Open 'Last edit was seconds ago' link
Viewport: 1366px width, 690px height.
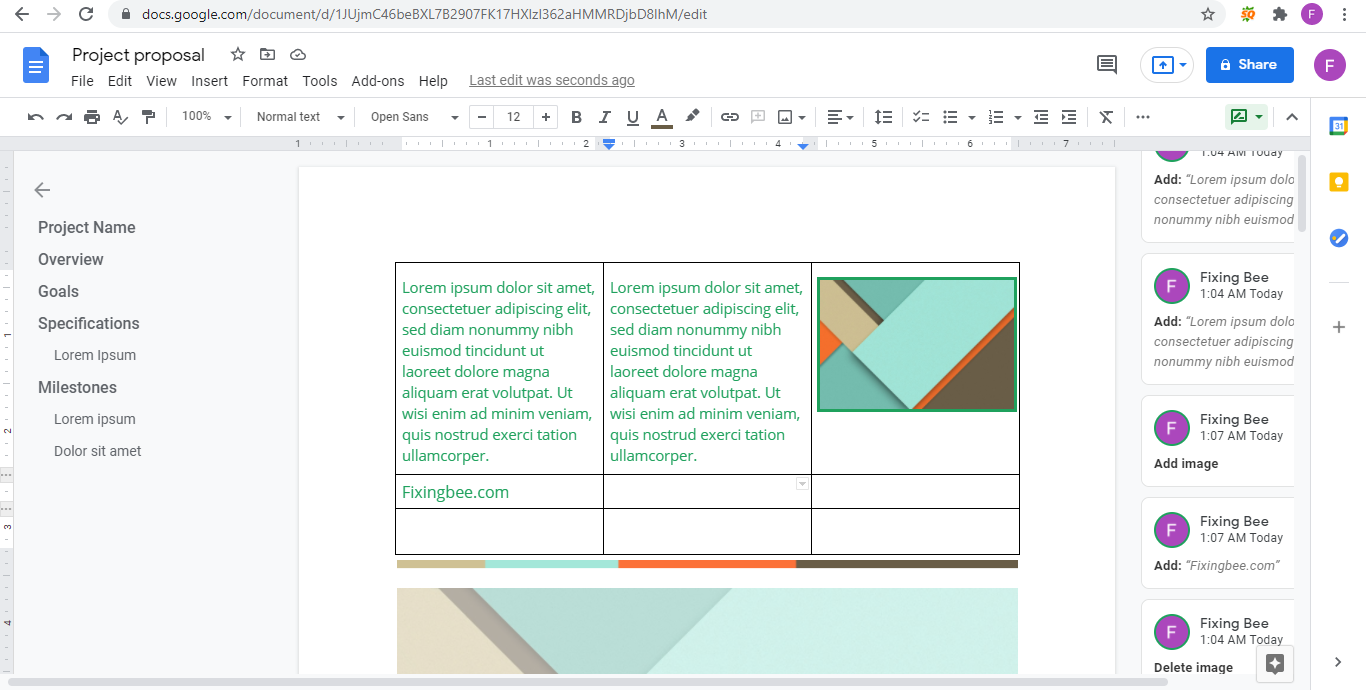click(551, 80)
